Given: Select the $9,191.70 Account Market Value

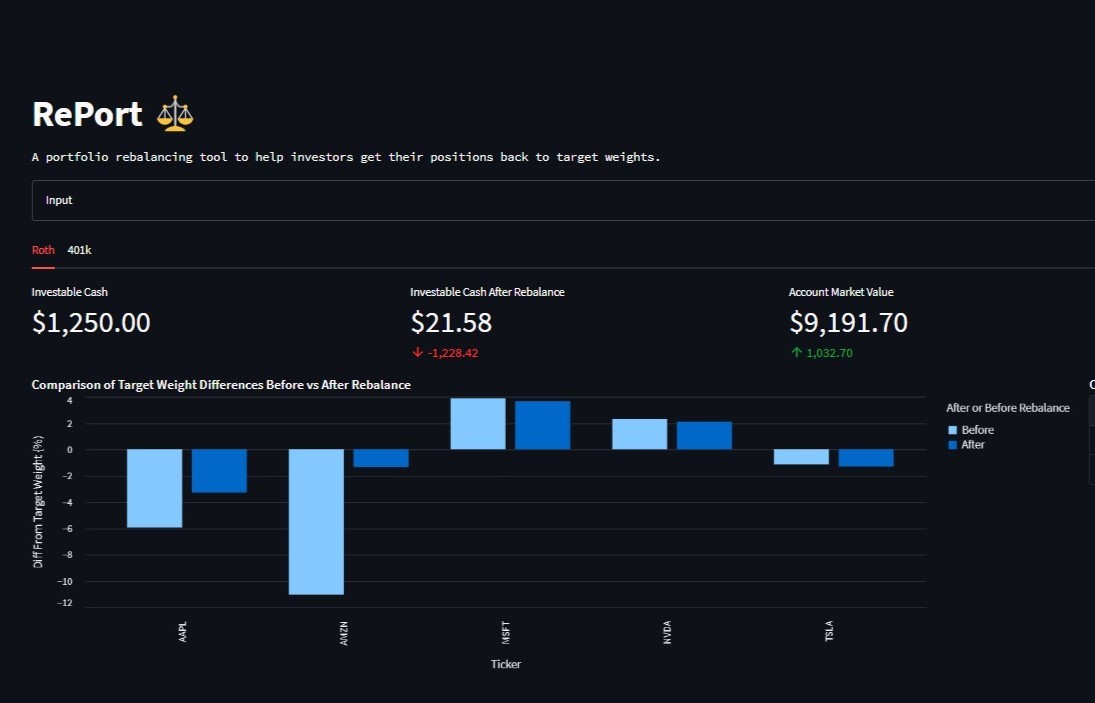Looking at the screenshot, I should [848, 323].
